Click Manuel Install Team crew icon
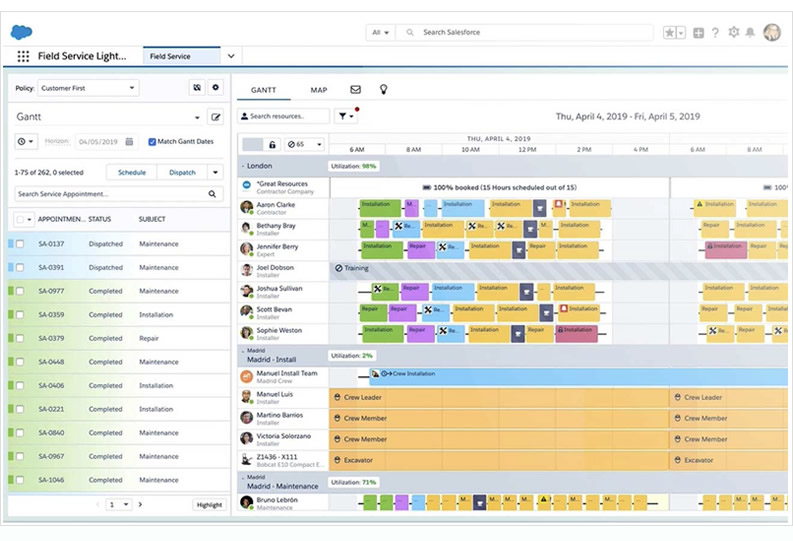Image resolution: width=793 pixels, height=541 pixels. tap(246, 376)
